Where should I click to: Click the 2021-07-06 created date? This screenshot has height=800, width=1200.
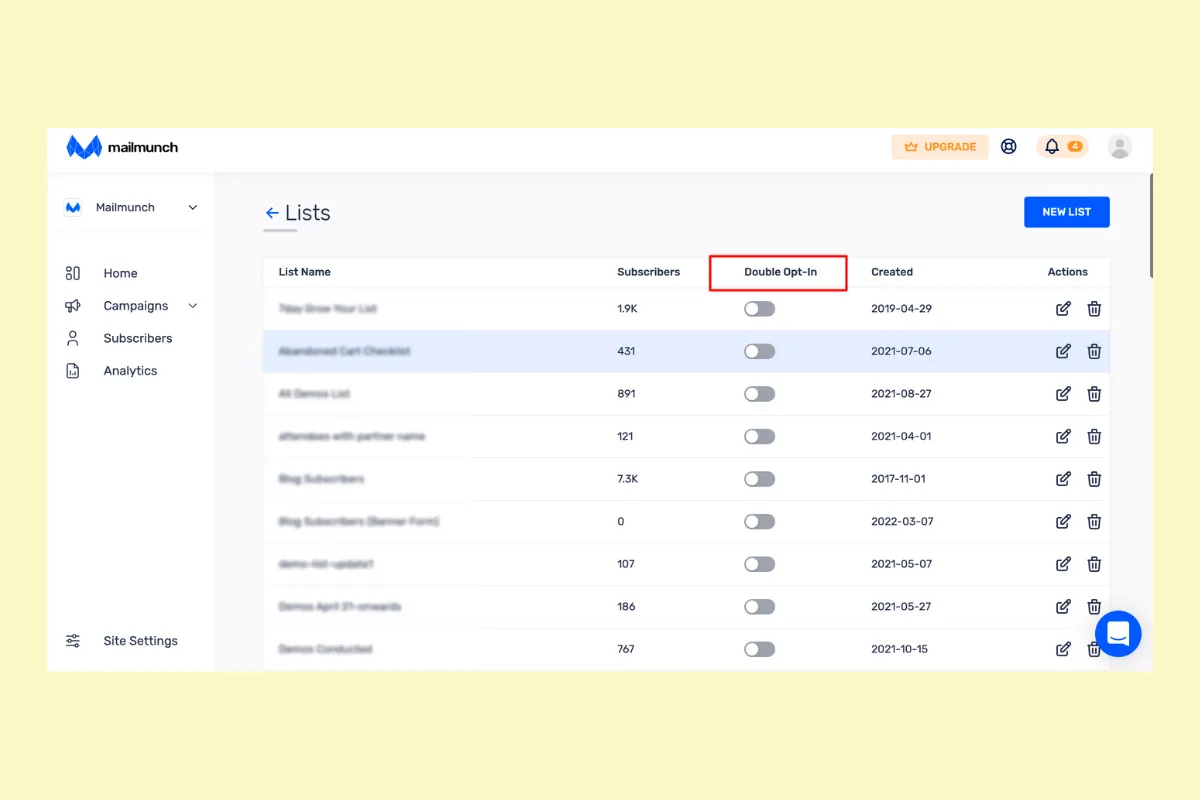(901, 351)
